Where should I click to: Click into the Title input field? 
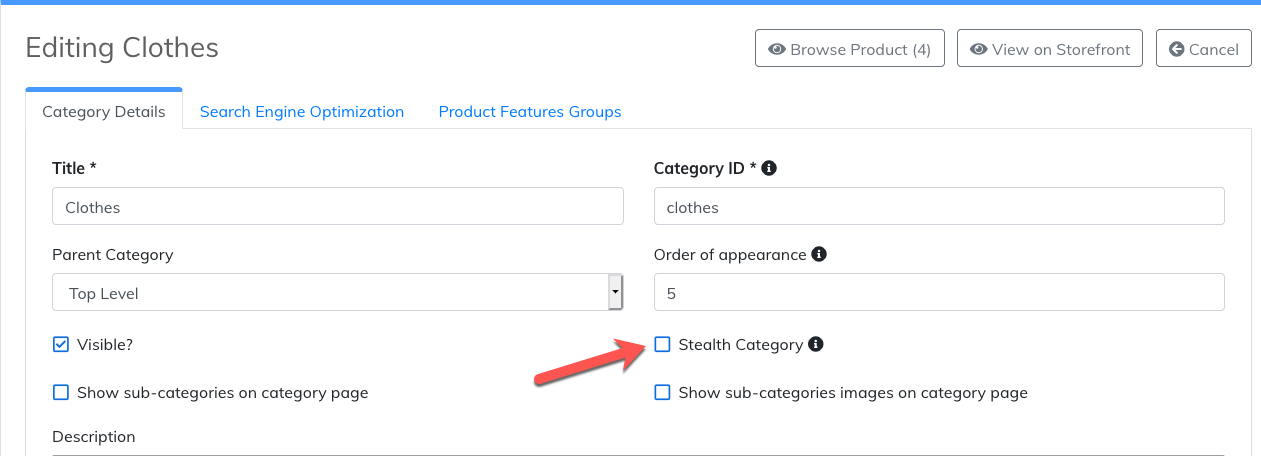click(x=338, y=207)
